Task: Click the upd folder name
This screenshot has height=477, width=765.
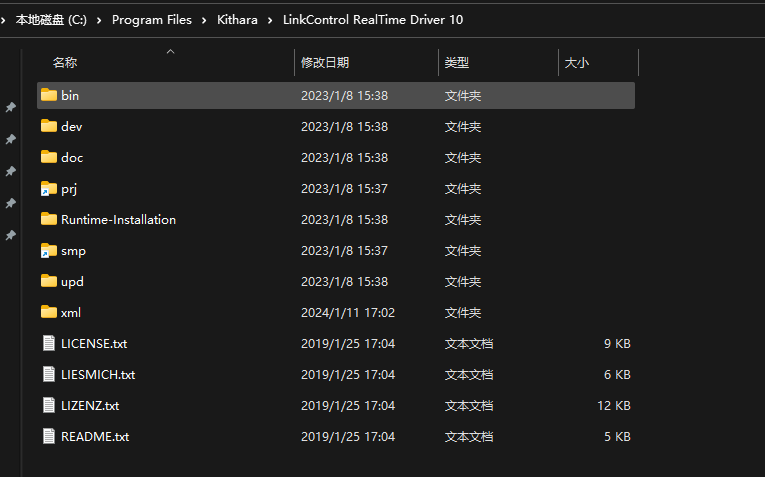Action: click(72, 282)
